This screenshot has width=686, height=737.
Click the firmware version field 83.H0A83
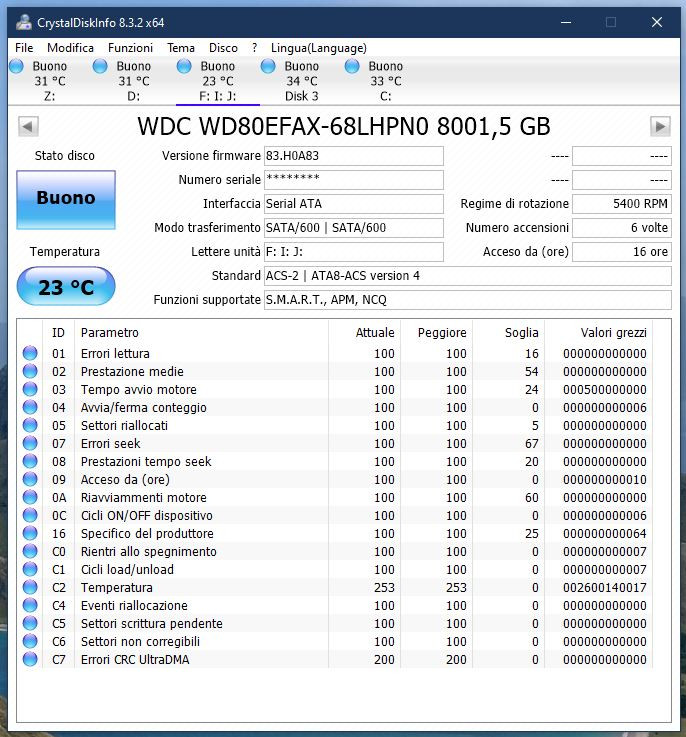tap(354, 156)
